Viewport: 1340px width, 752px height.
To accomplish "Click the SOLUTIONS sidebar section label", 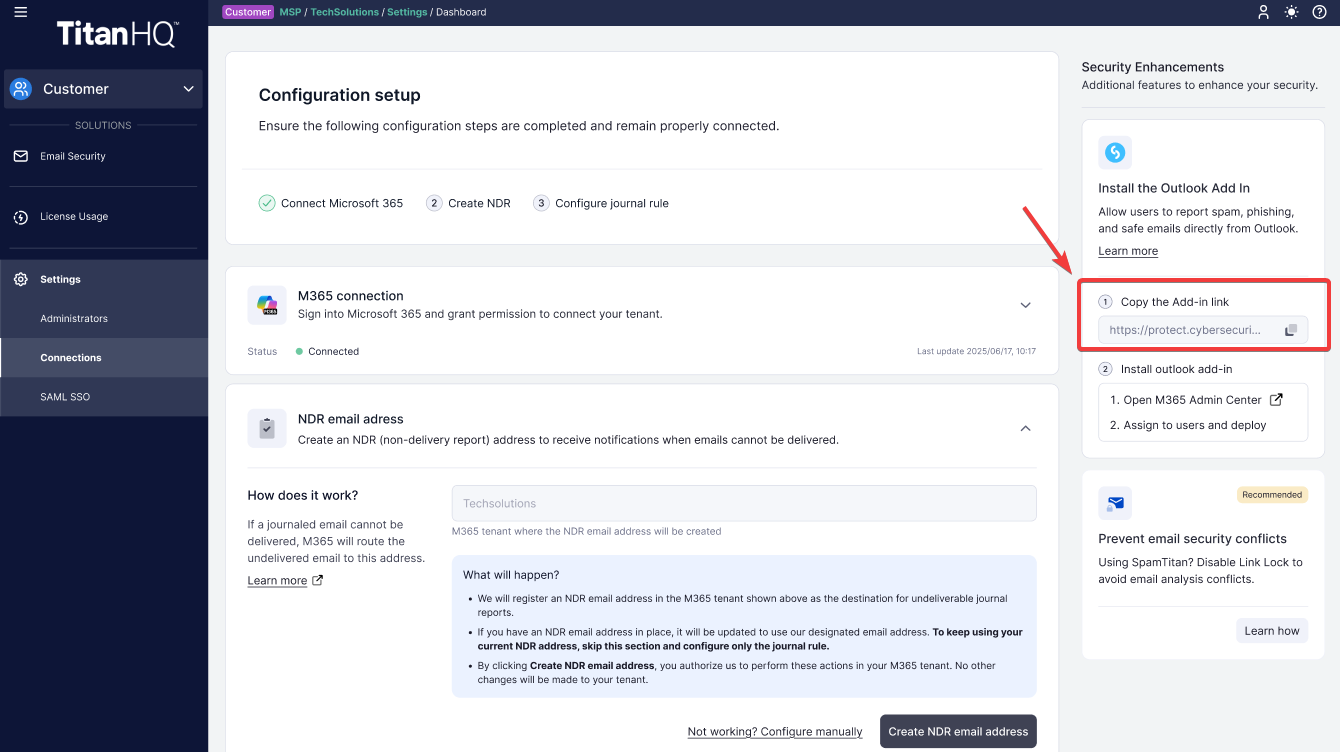I will point(104,125).
